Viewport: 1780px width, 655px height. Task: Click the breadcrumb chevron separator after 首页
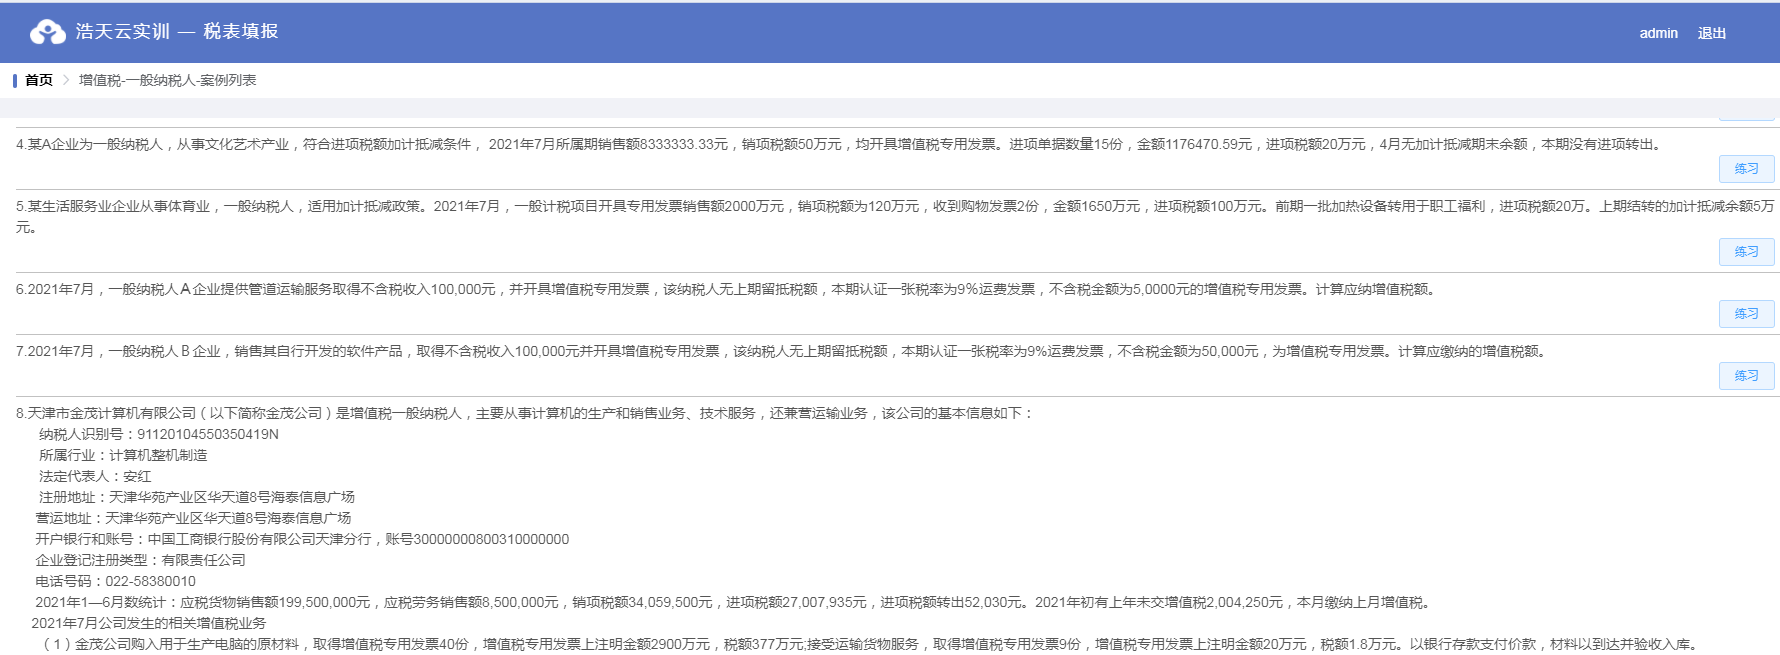pyautogui.click(x=66, y=80)
